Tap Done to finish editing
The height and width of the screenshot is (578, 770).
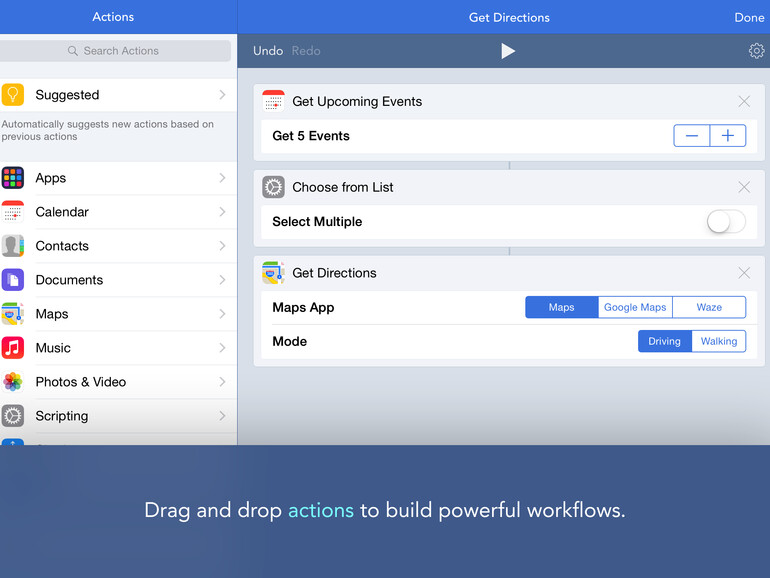pos(749,18)
